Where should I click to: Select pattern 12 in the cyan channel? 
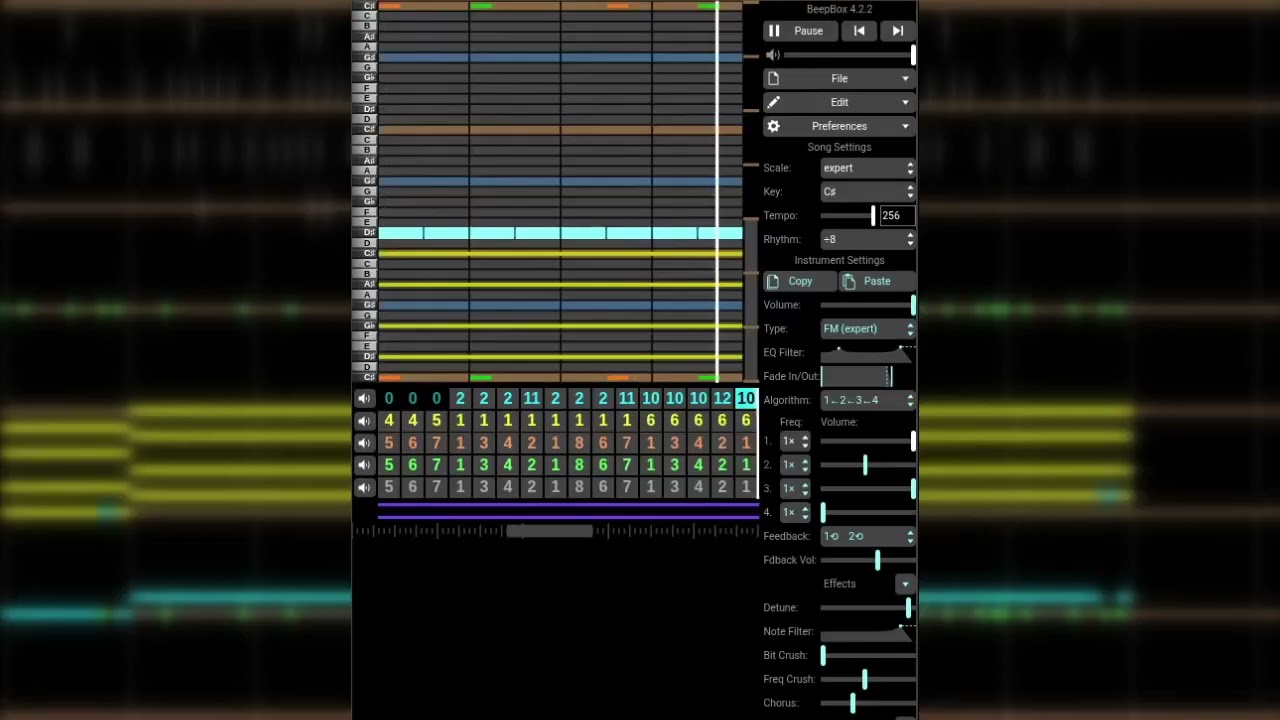coord(722,399)
